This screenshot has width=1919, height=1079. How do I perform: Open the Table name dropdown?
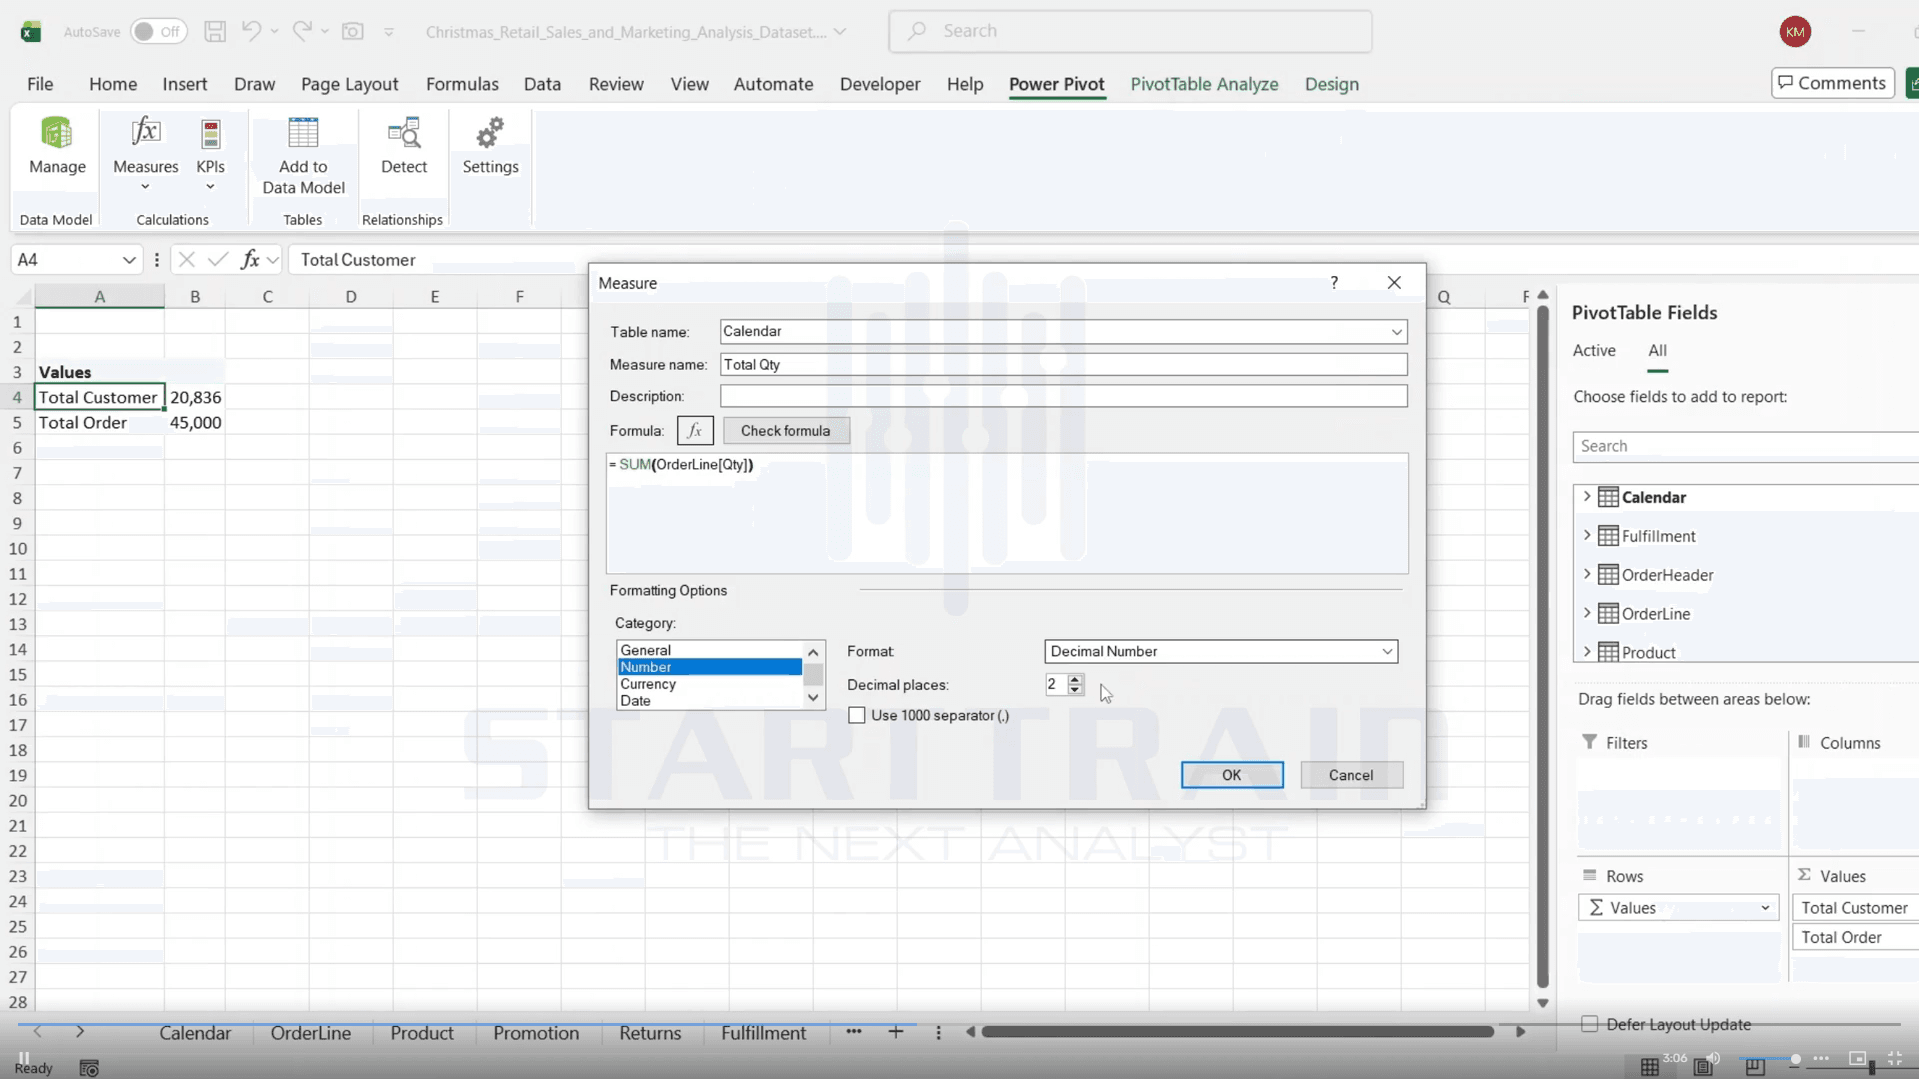pyautogui.click(x=1396, y=332)
